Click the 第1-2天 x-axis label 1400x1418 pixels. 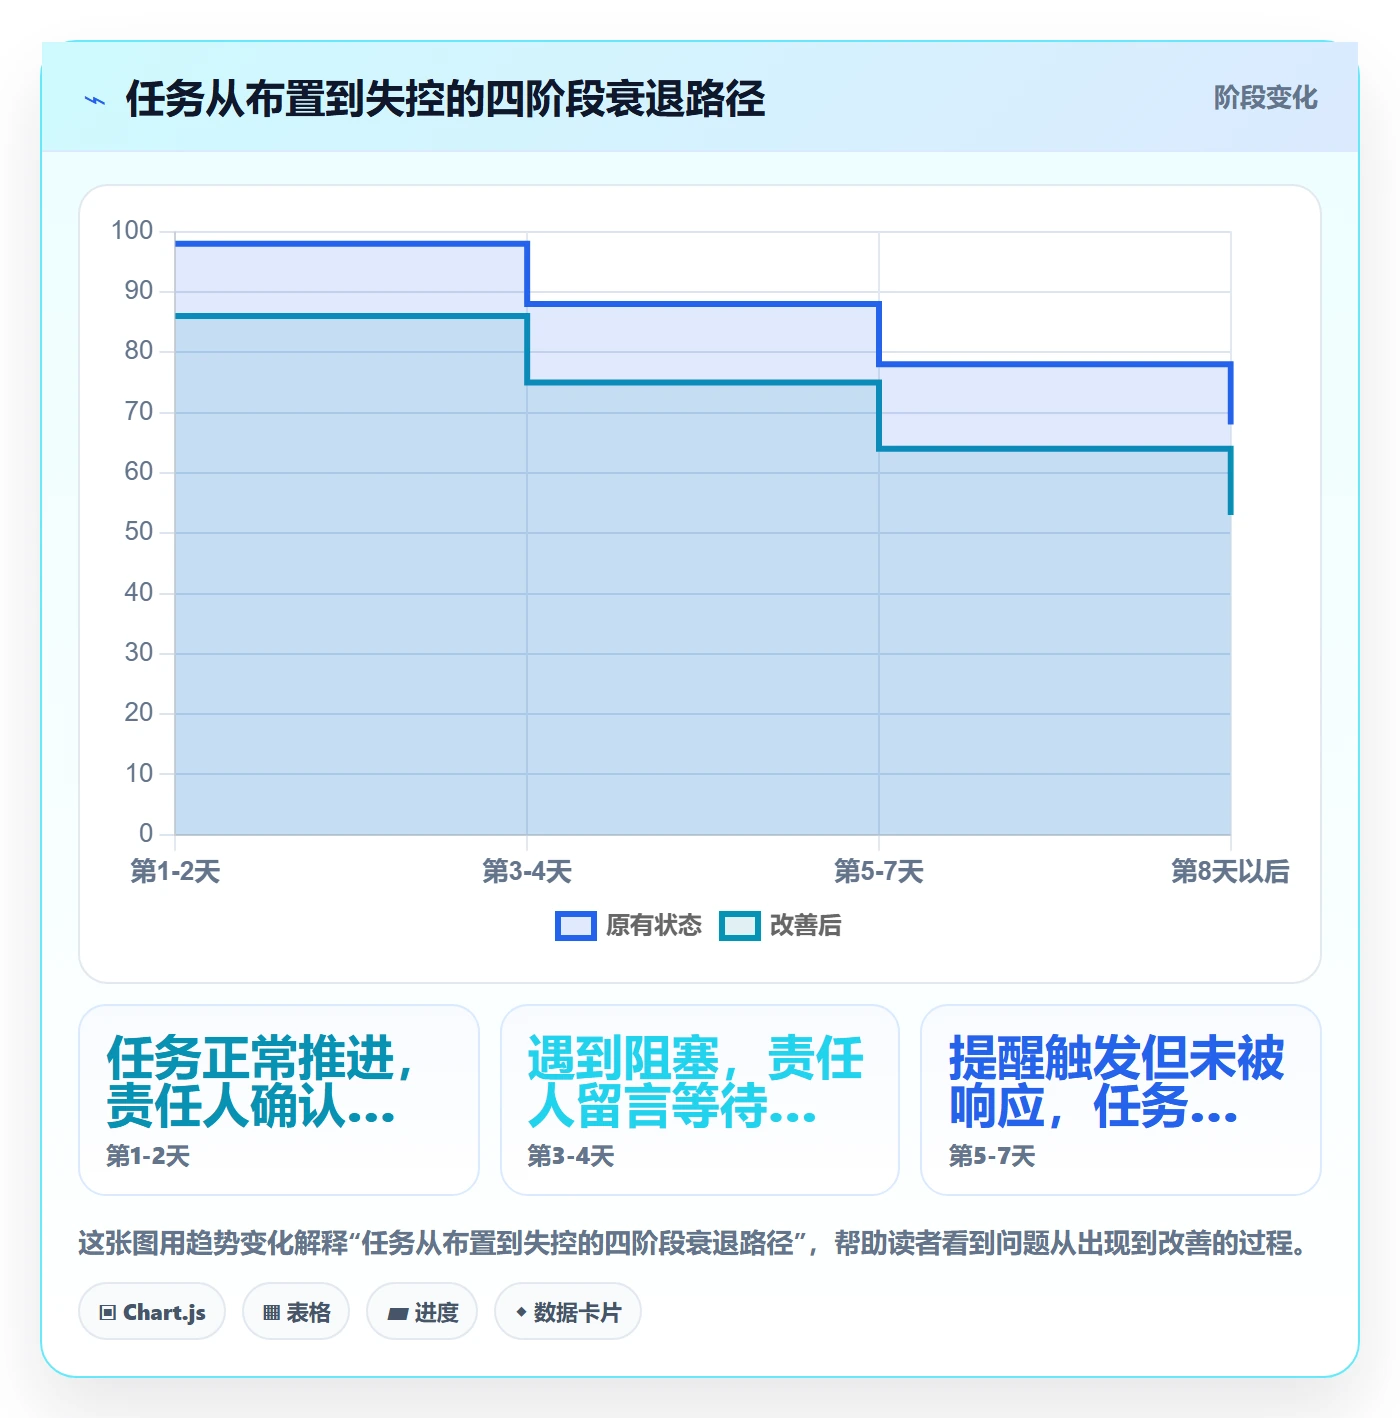click(x=175, y=872)
